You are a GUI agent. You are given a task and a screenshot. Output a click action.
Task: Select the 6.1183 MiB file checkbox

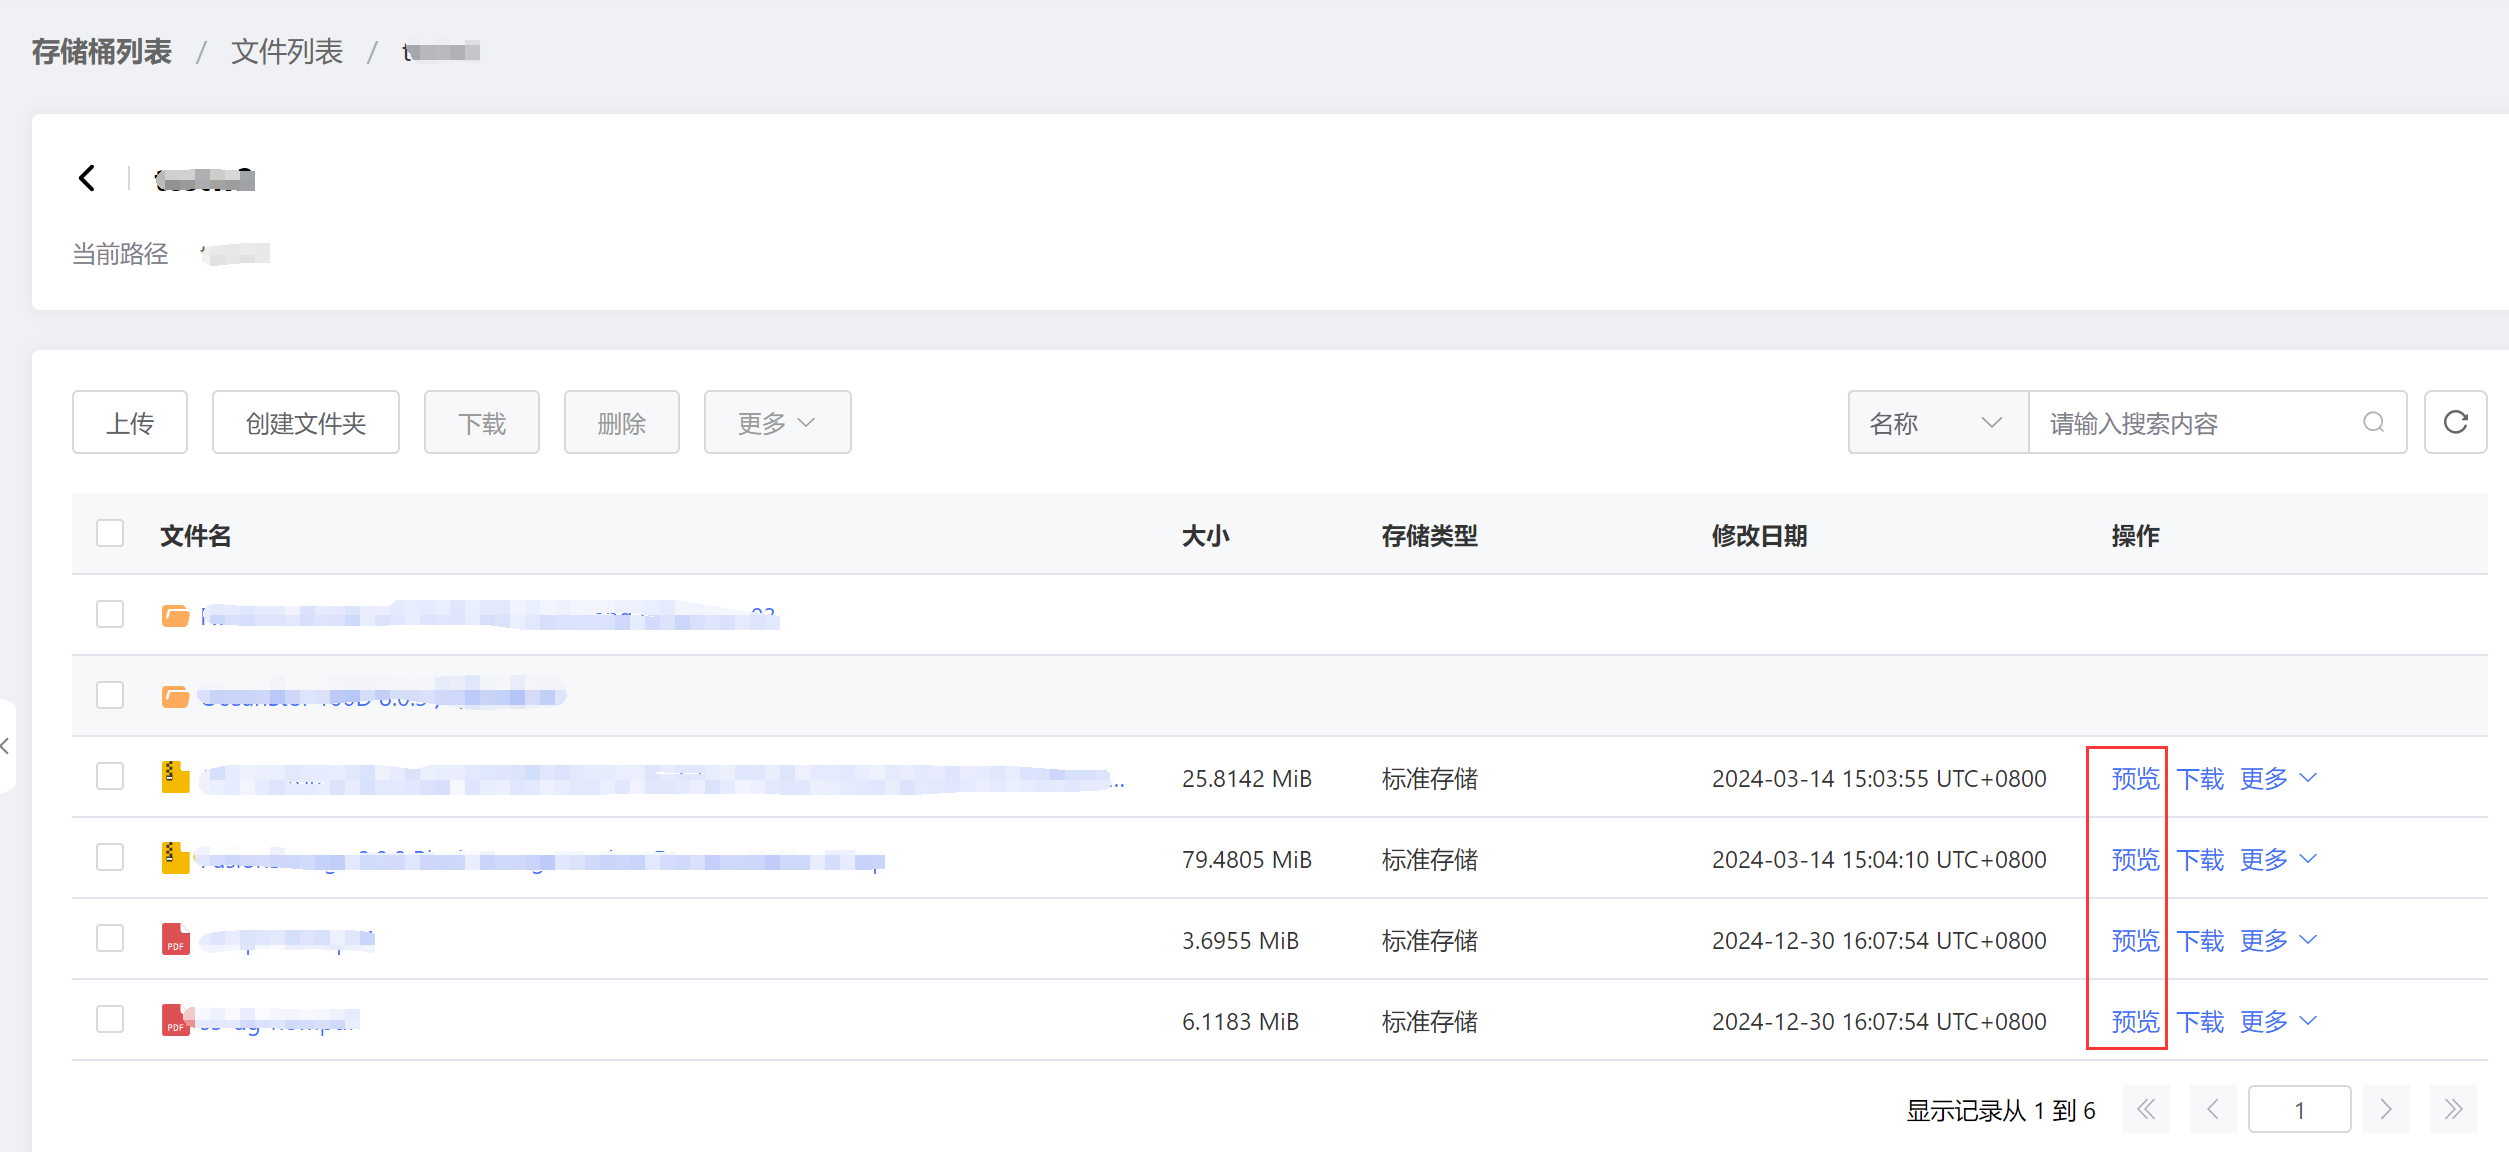110,1019
